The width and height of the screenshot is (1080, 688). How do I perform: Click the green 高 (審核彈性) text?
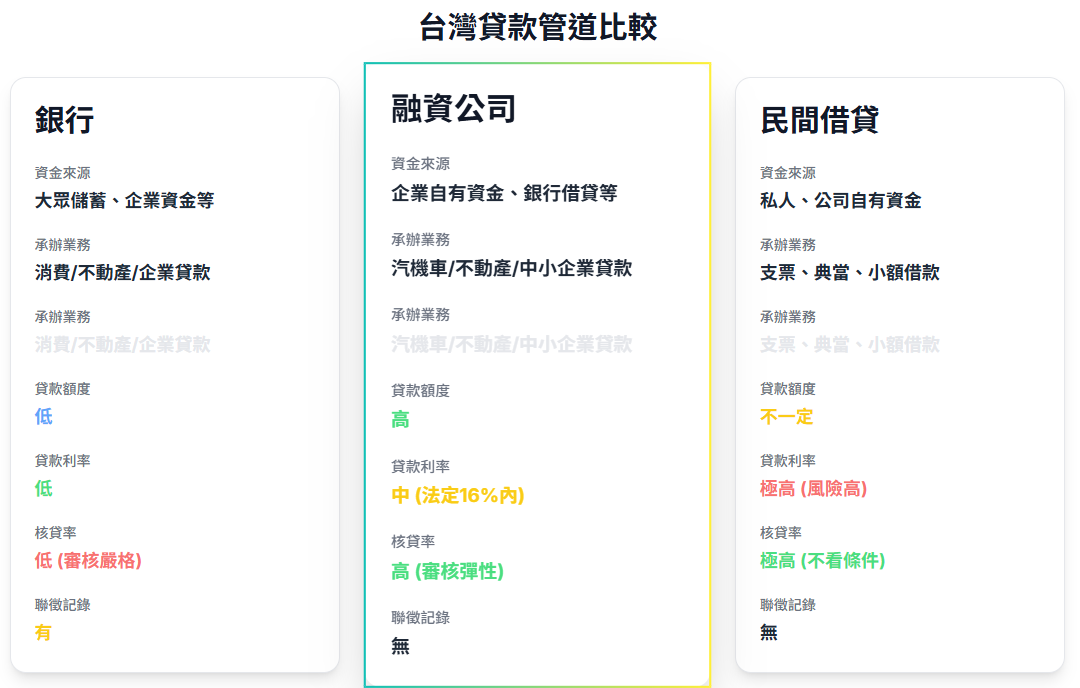pyautogui.click(x=447, y=571)
